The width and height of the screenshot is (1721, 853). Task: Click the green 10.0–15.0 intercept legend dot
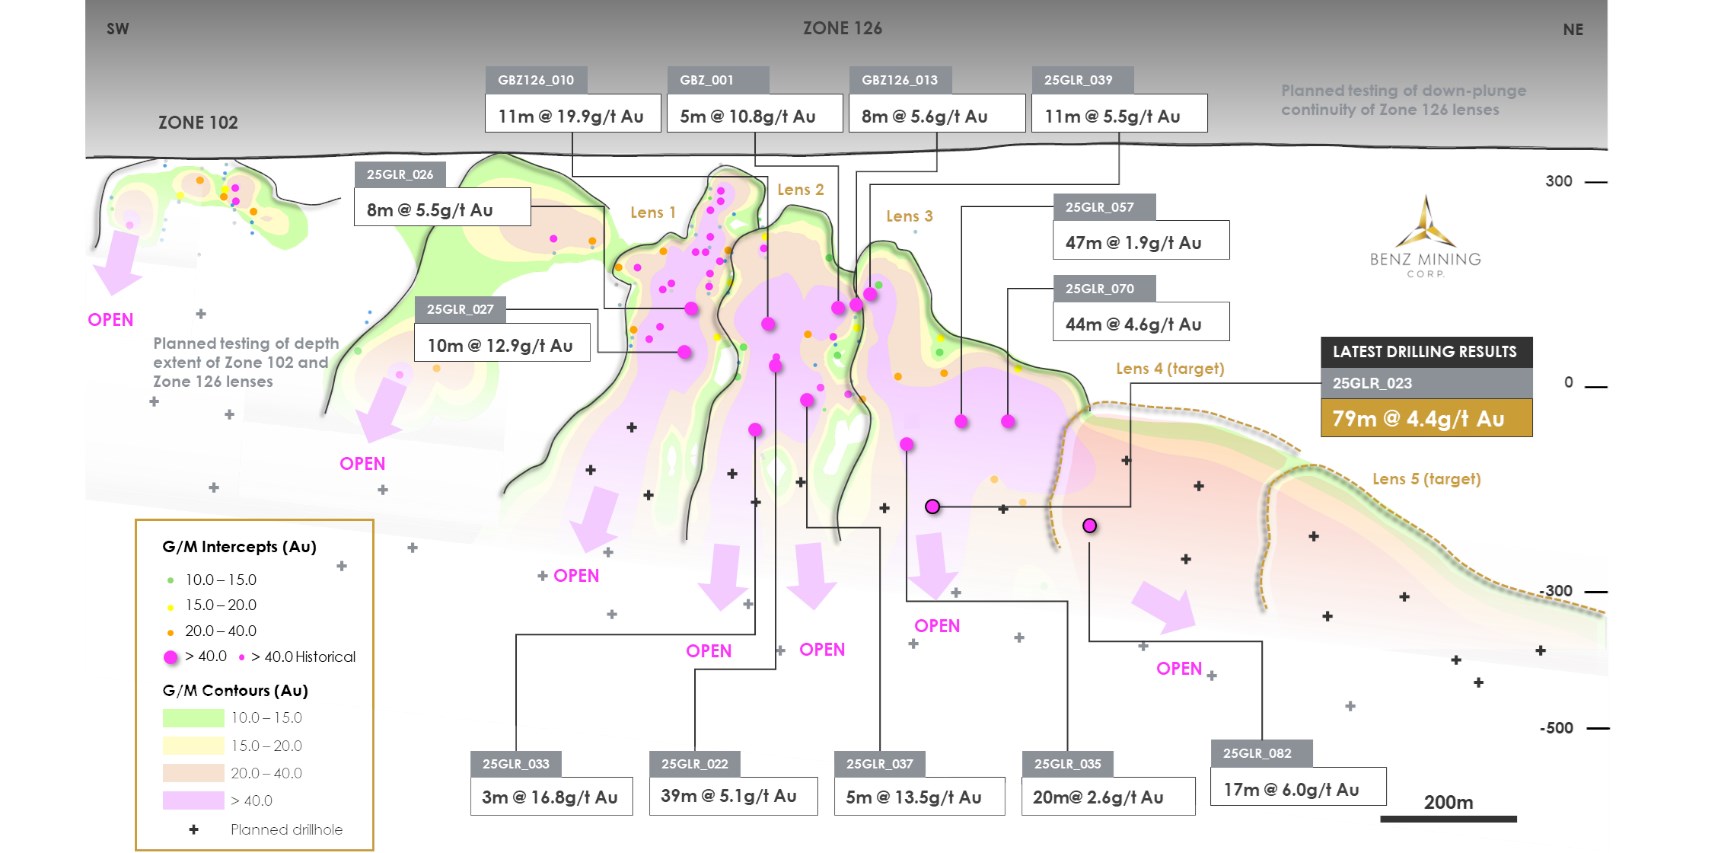[x=171, y=580]
